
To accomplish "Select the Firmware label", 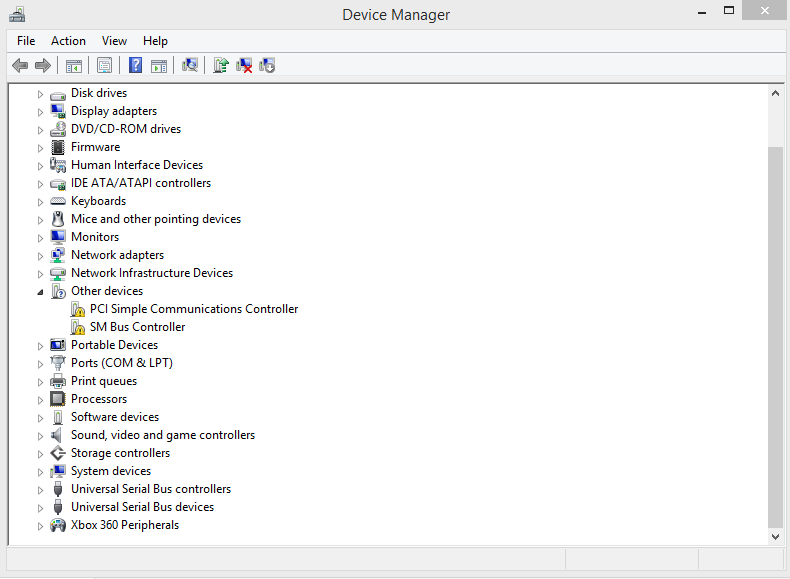I will (x=96, y=147).
